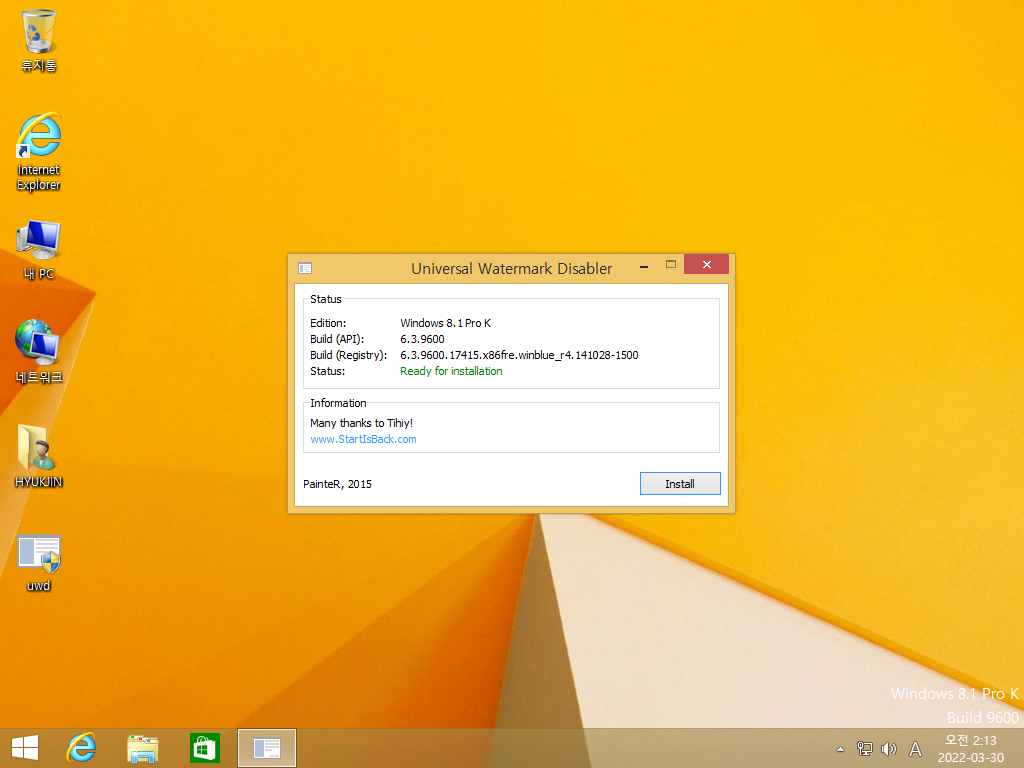
Task: Click the Universal Watermark Disabler taskbar button
Action: tap(266, 748)
